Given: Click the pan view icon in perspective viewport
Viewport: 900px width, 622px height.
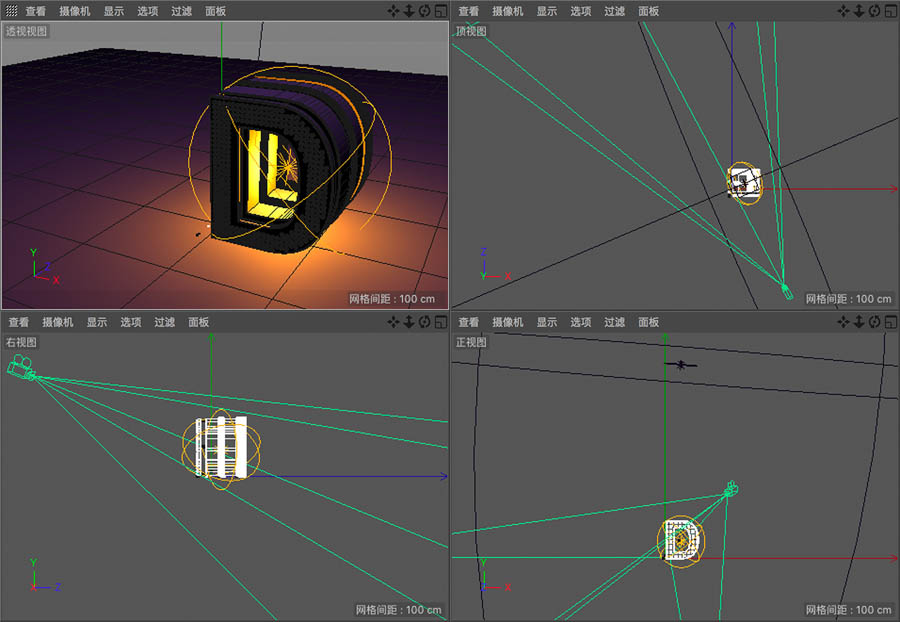Looking at the screenshot, I should [393, 11].
